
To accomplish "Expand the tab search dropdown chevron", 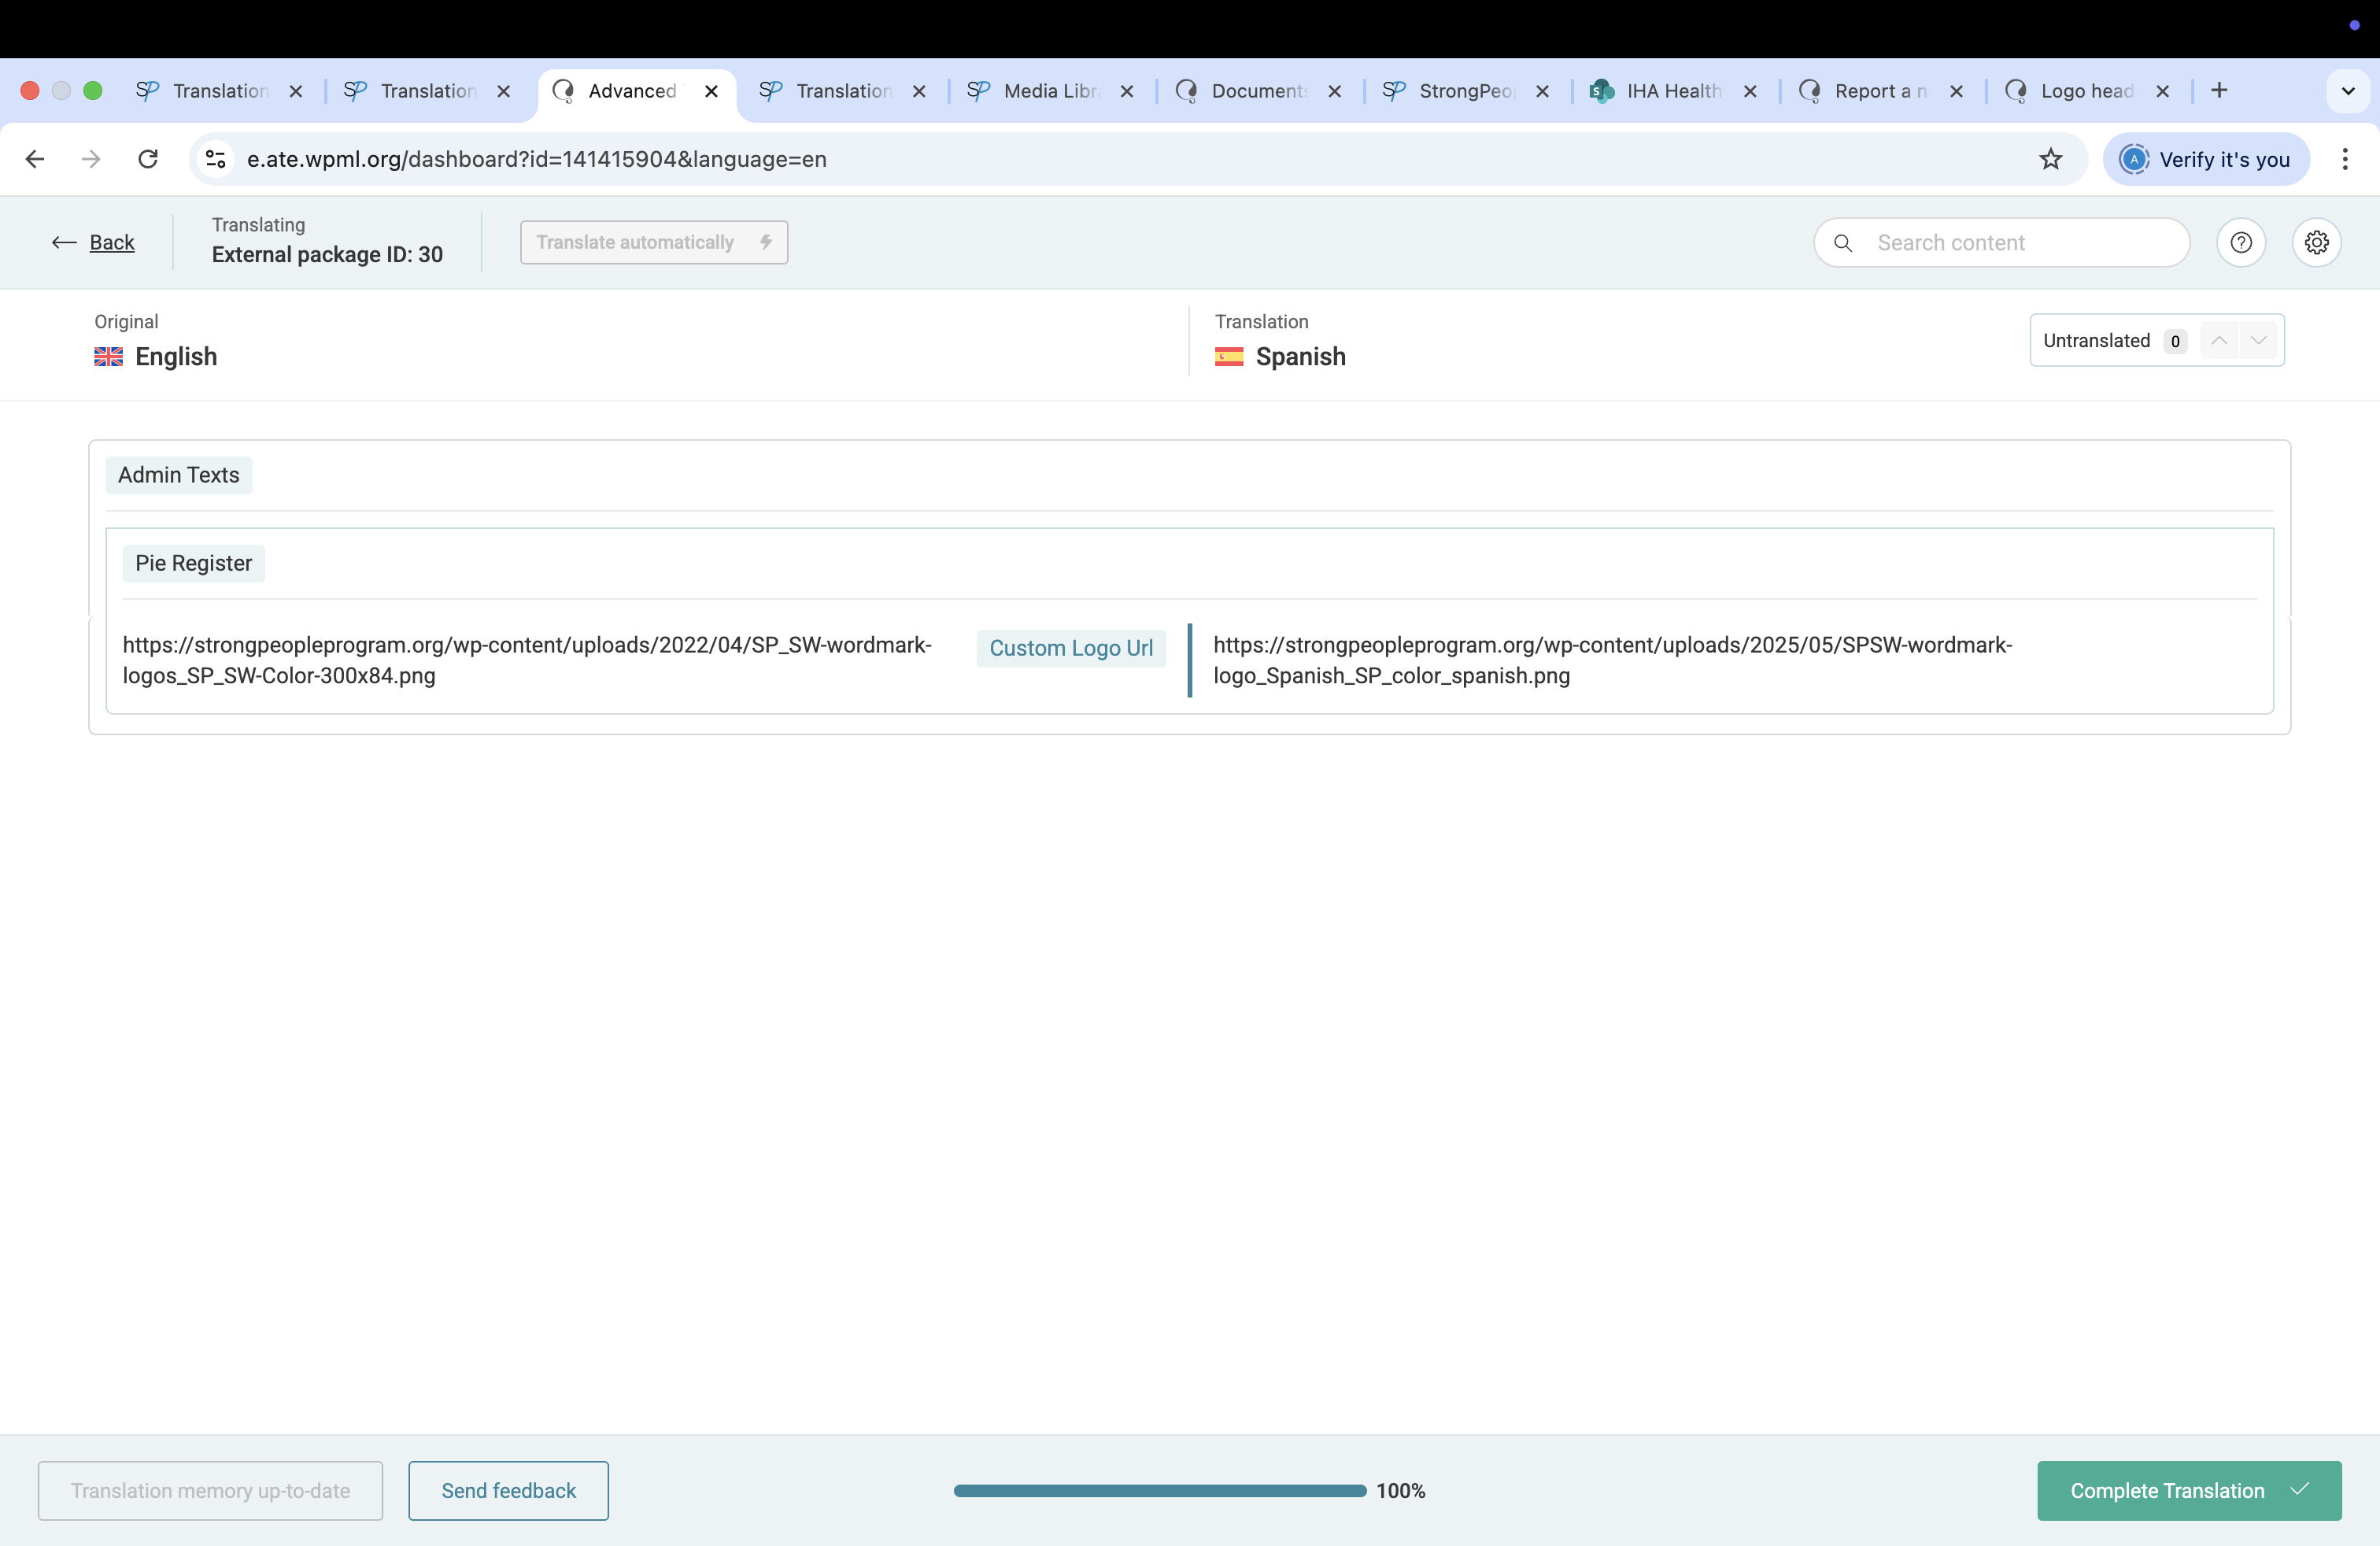I will (2348, 91).
